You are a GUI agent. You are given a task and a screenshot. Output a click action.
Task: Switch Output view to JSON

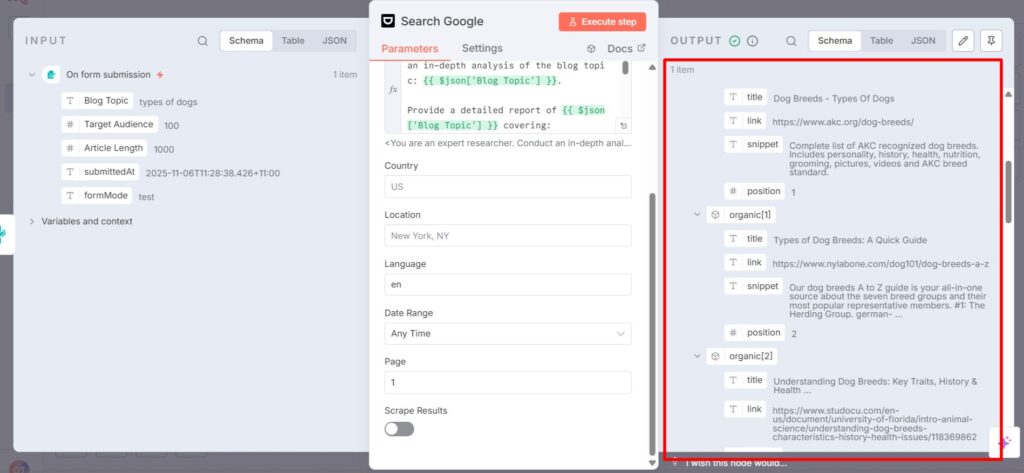pos(923,41)
